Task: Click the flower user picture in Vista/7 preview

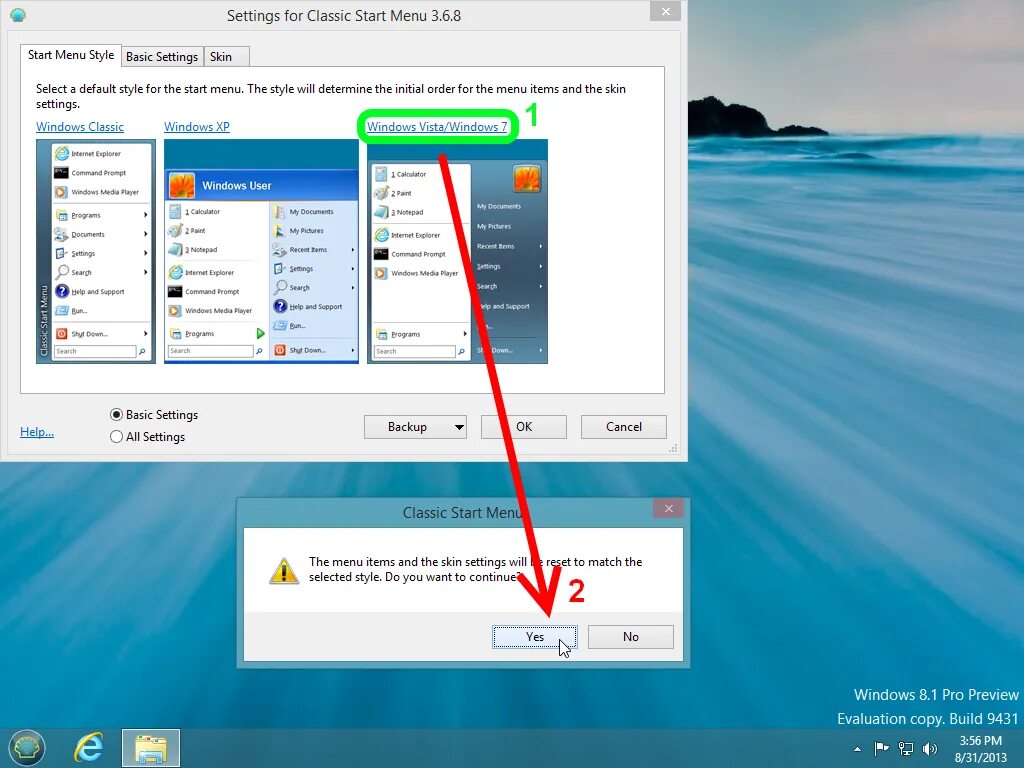Action: 526,178
